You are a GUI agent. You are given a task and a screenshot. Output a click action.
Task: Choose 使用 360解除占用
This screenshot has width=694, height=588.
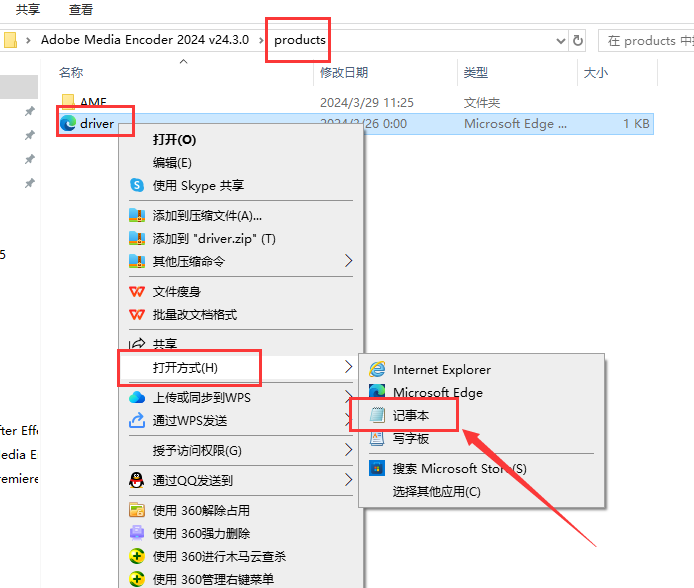coord(201,510)
